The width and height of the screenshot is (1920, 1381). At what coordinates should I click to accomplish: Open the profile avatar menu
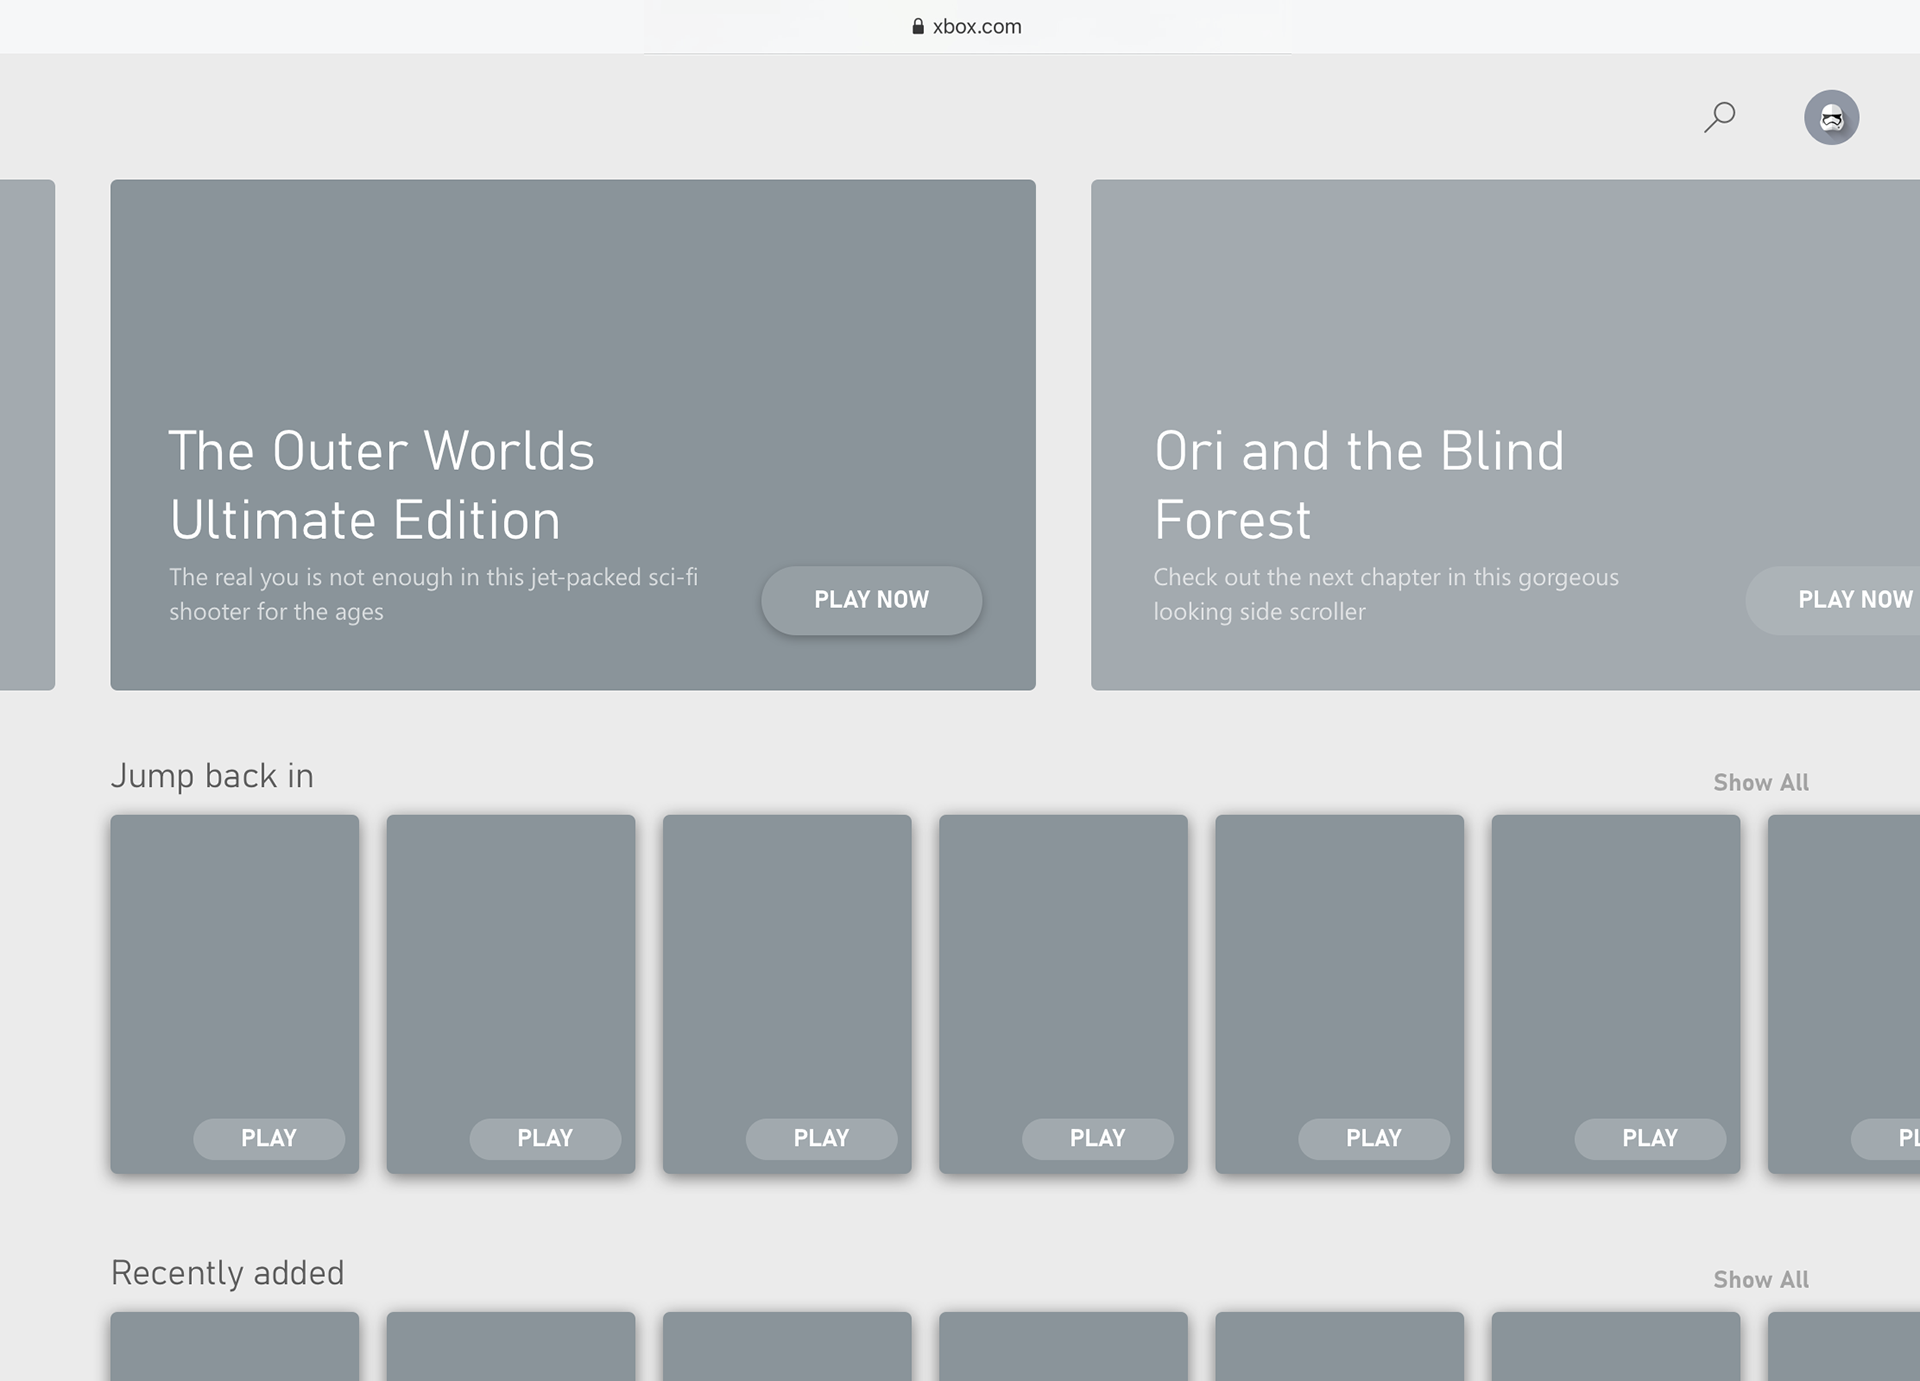click(x=1831, y=117)
